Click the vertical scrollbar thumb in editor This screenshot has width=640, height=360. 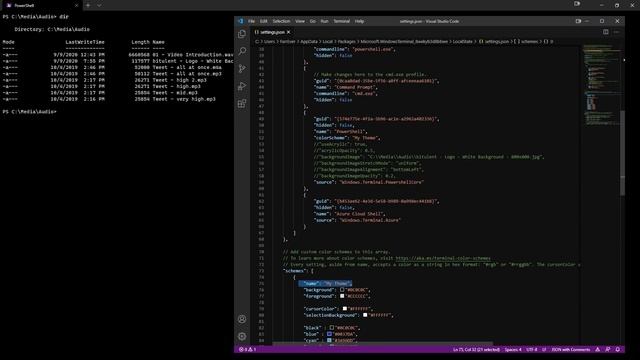coord(622,153)
